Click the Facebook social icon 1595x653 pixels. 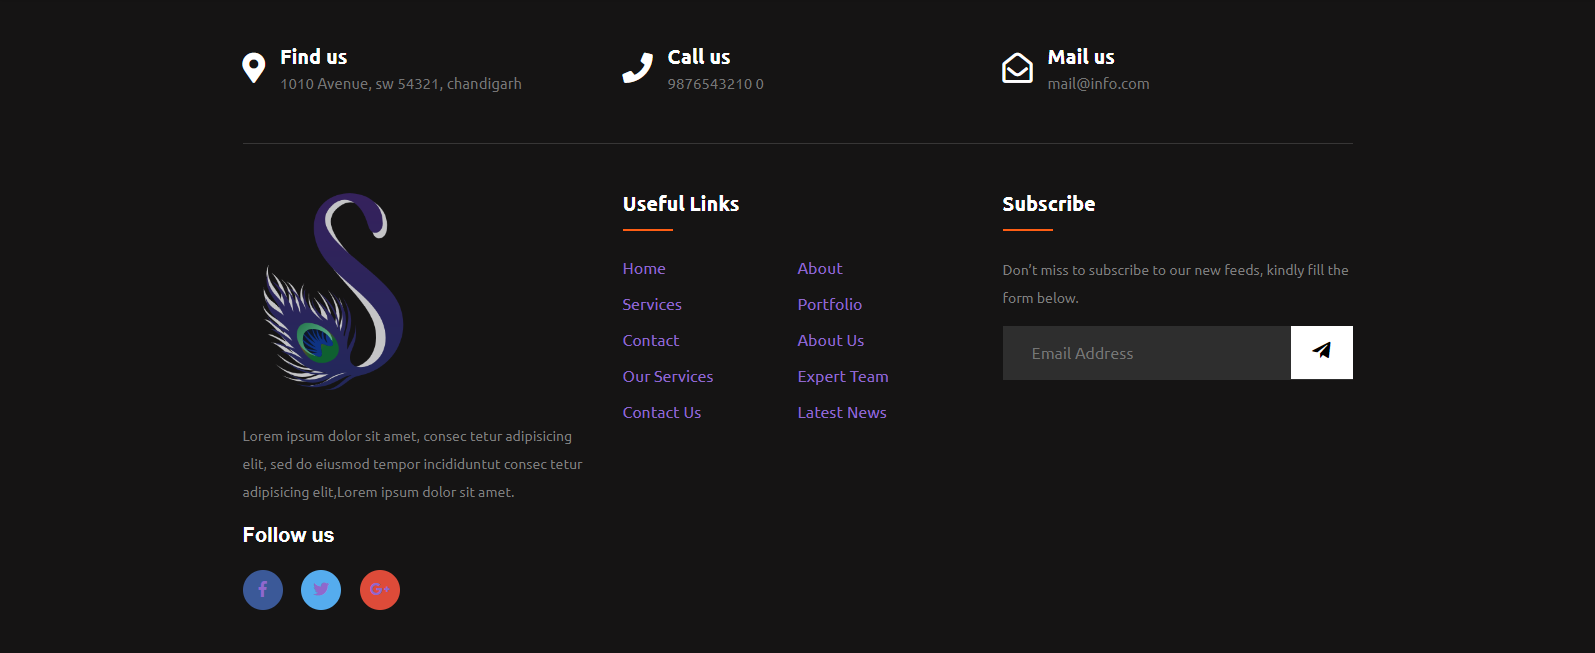tap(263, 590)
